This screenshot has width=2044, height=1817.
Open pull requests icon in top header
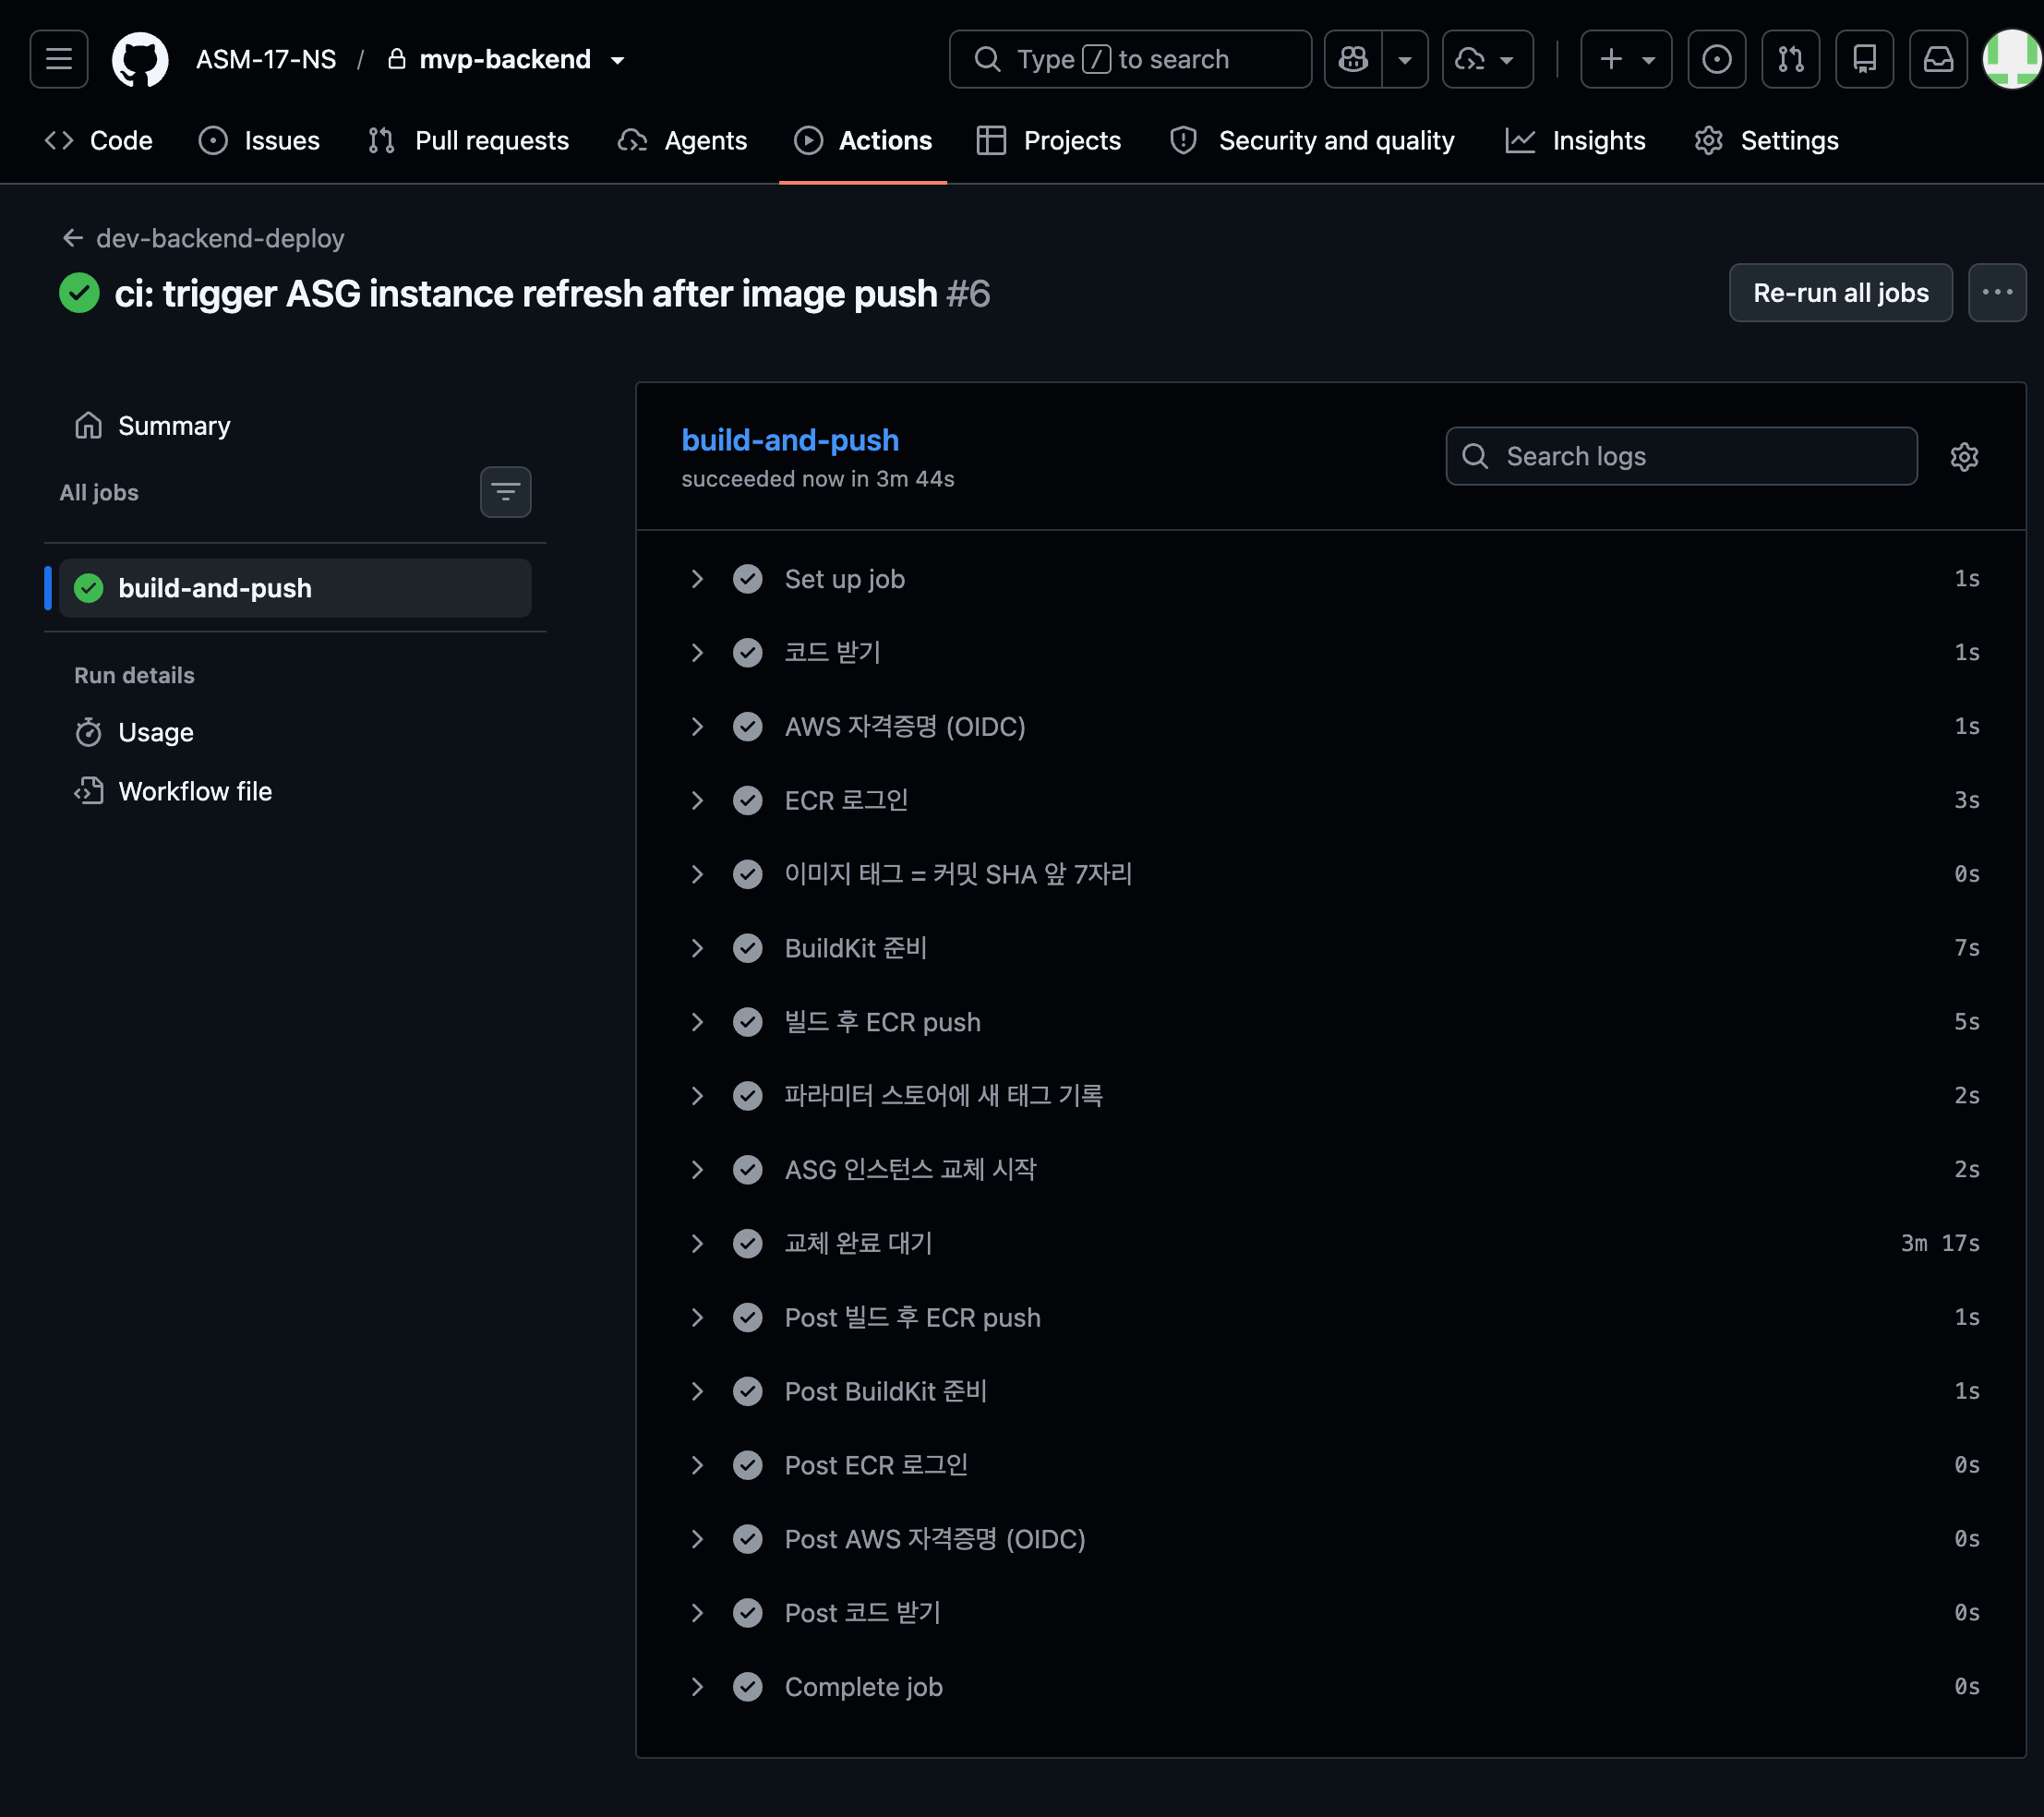[1790, 59]
